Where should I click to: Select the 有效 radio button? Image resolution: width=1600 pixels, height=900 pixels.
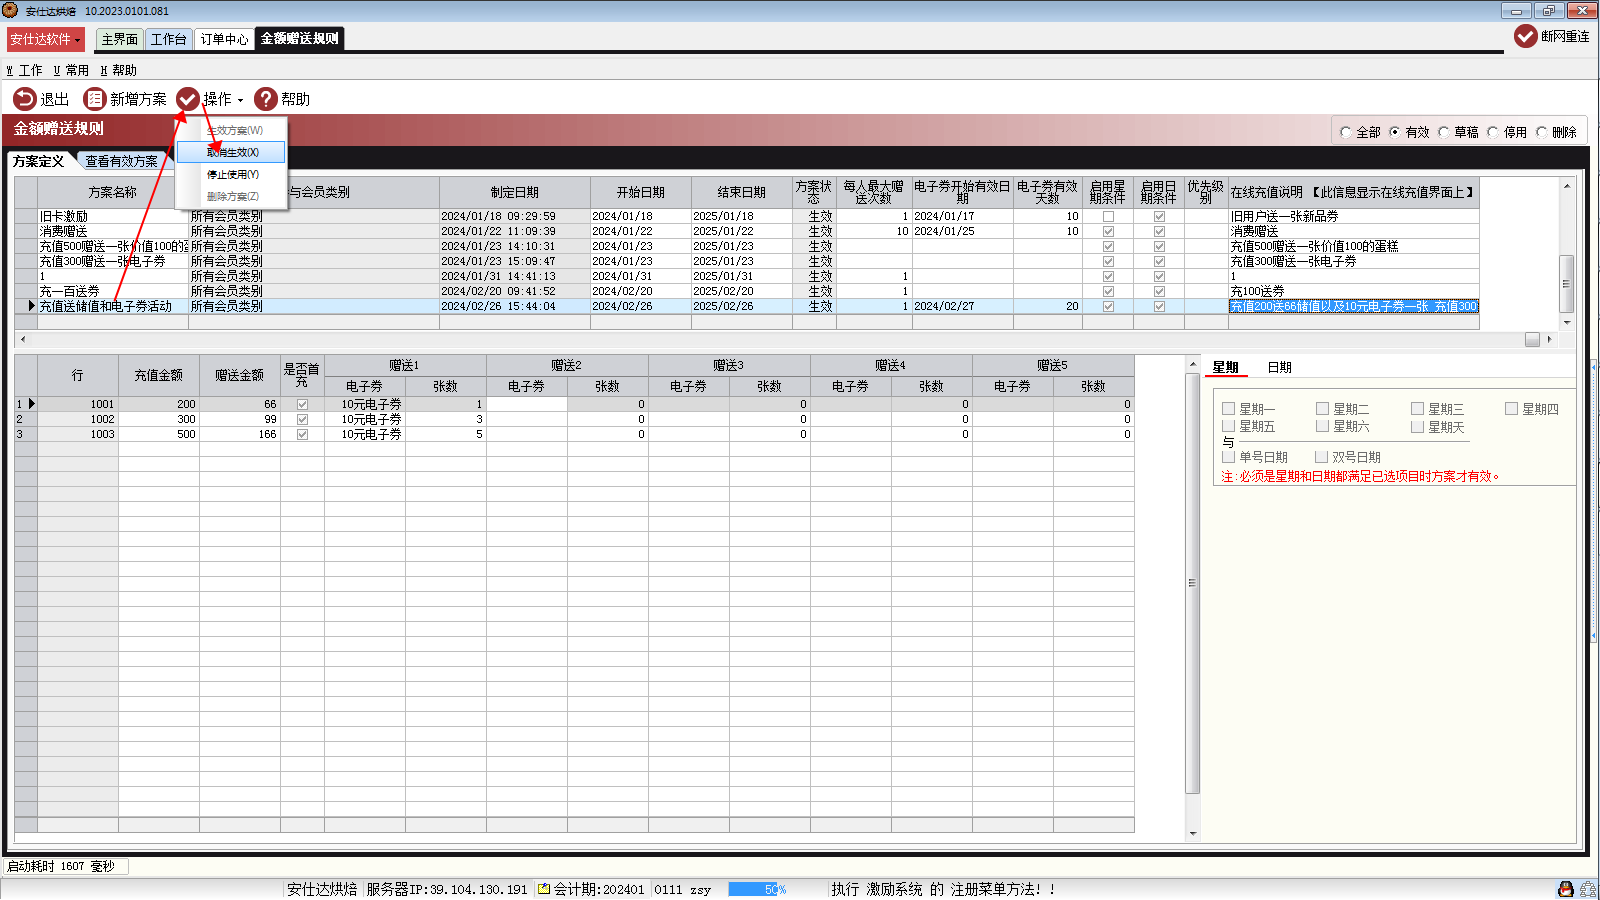click(x=1395, y=132)
